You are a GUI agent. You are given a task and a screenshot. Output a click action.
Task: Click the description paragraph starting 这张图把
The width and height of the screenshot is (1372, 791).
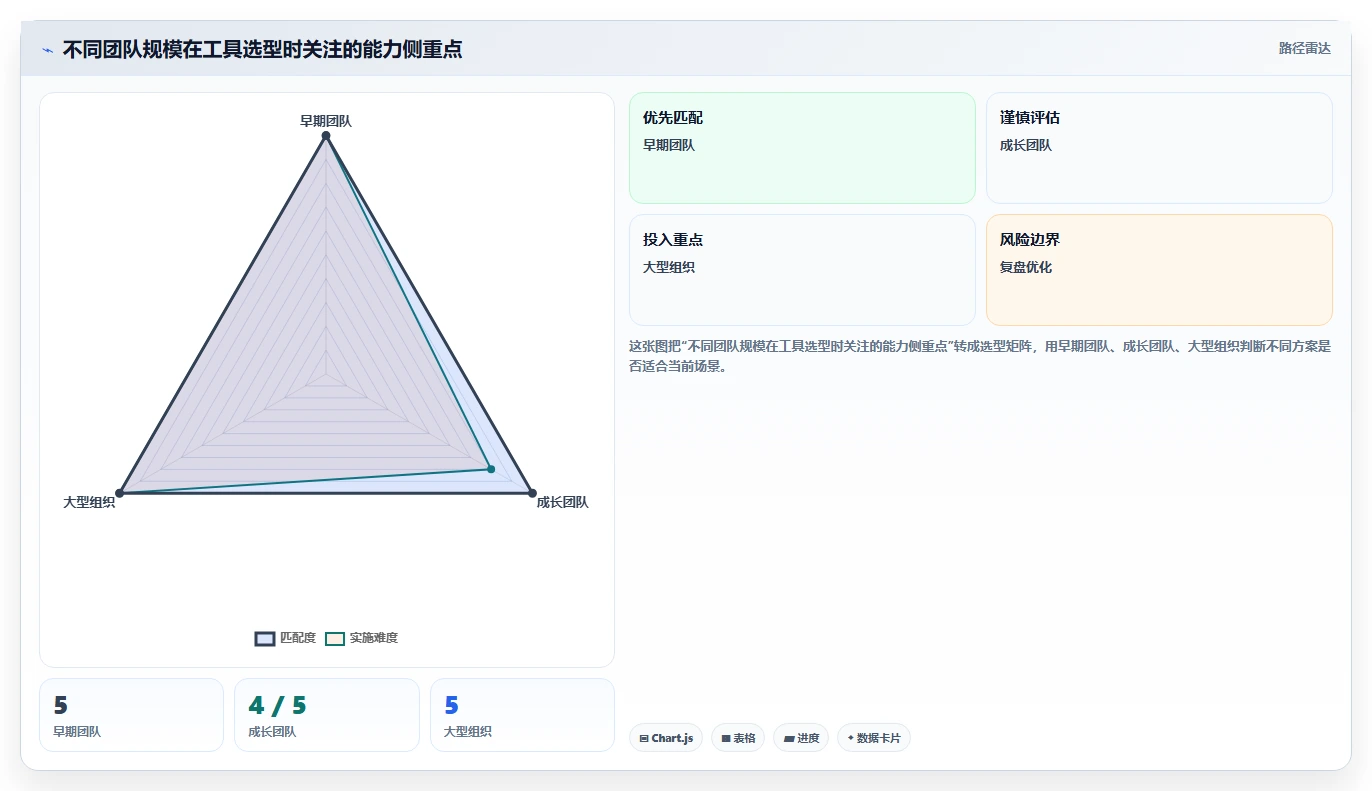(980, 356)
